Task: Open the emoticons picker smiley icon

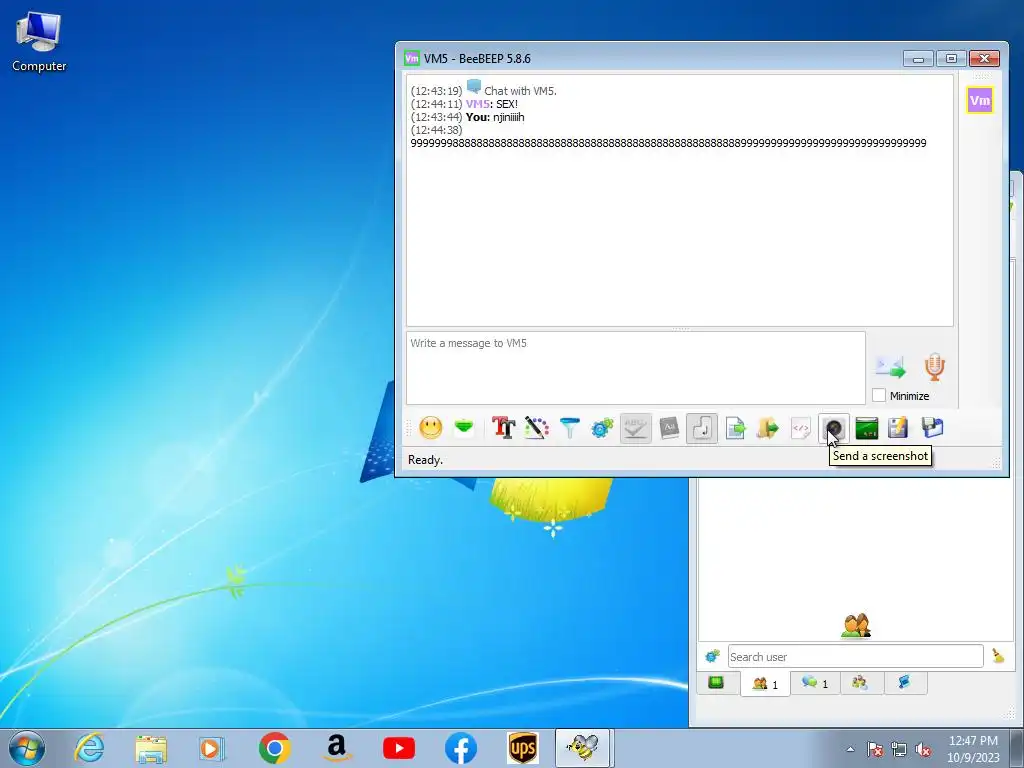Action: click(430, 428)
